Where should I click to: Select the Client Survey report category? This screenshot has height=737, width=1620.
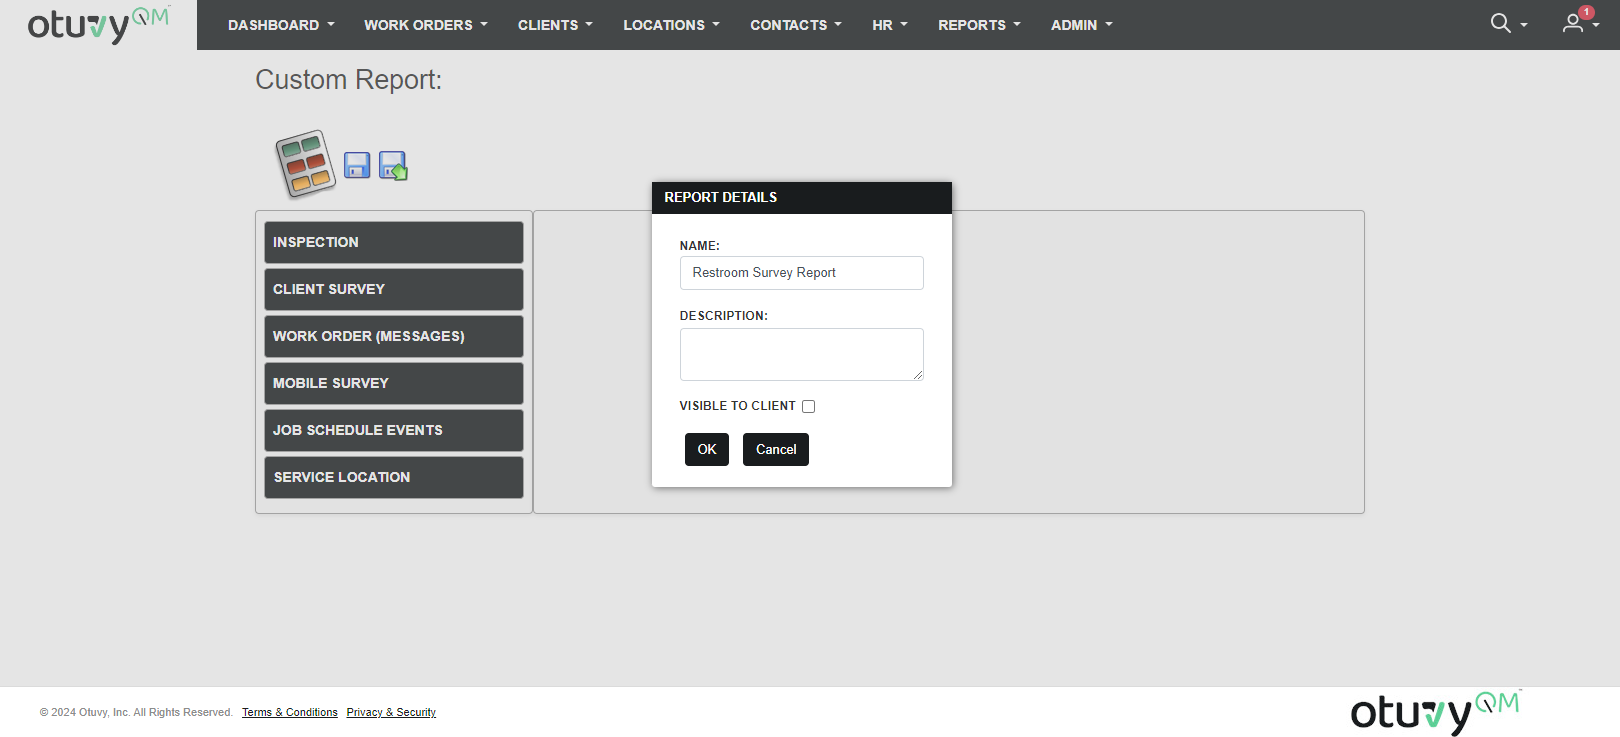pos(394,289)
